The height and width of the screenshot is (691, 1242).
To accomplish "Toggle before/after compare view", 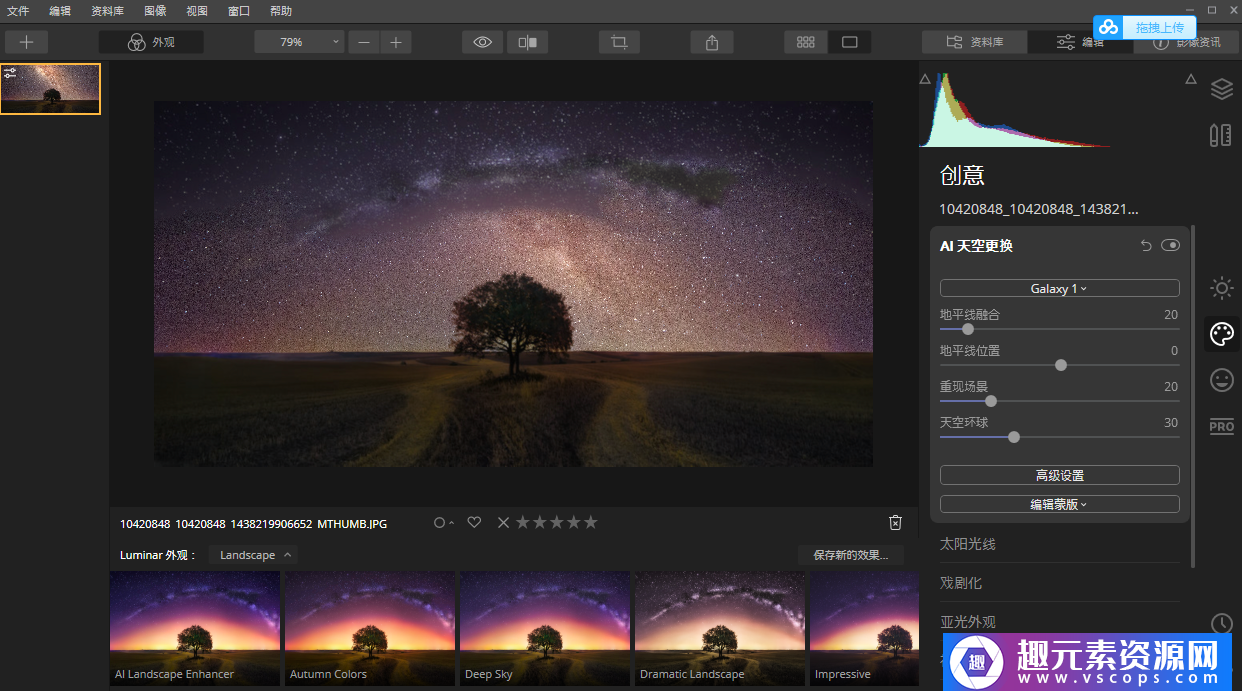I will click(x=528, y=42).
